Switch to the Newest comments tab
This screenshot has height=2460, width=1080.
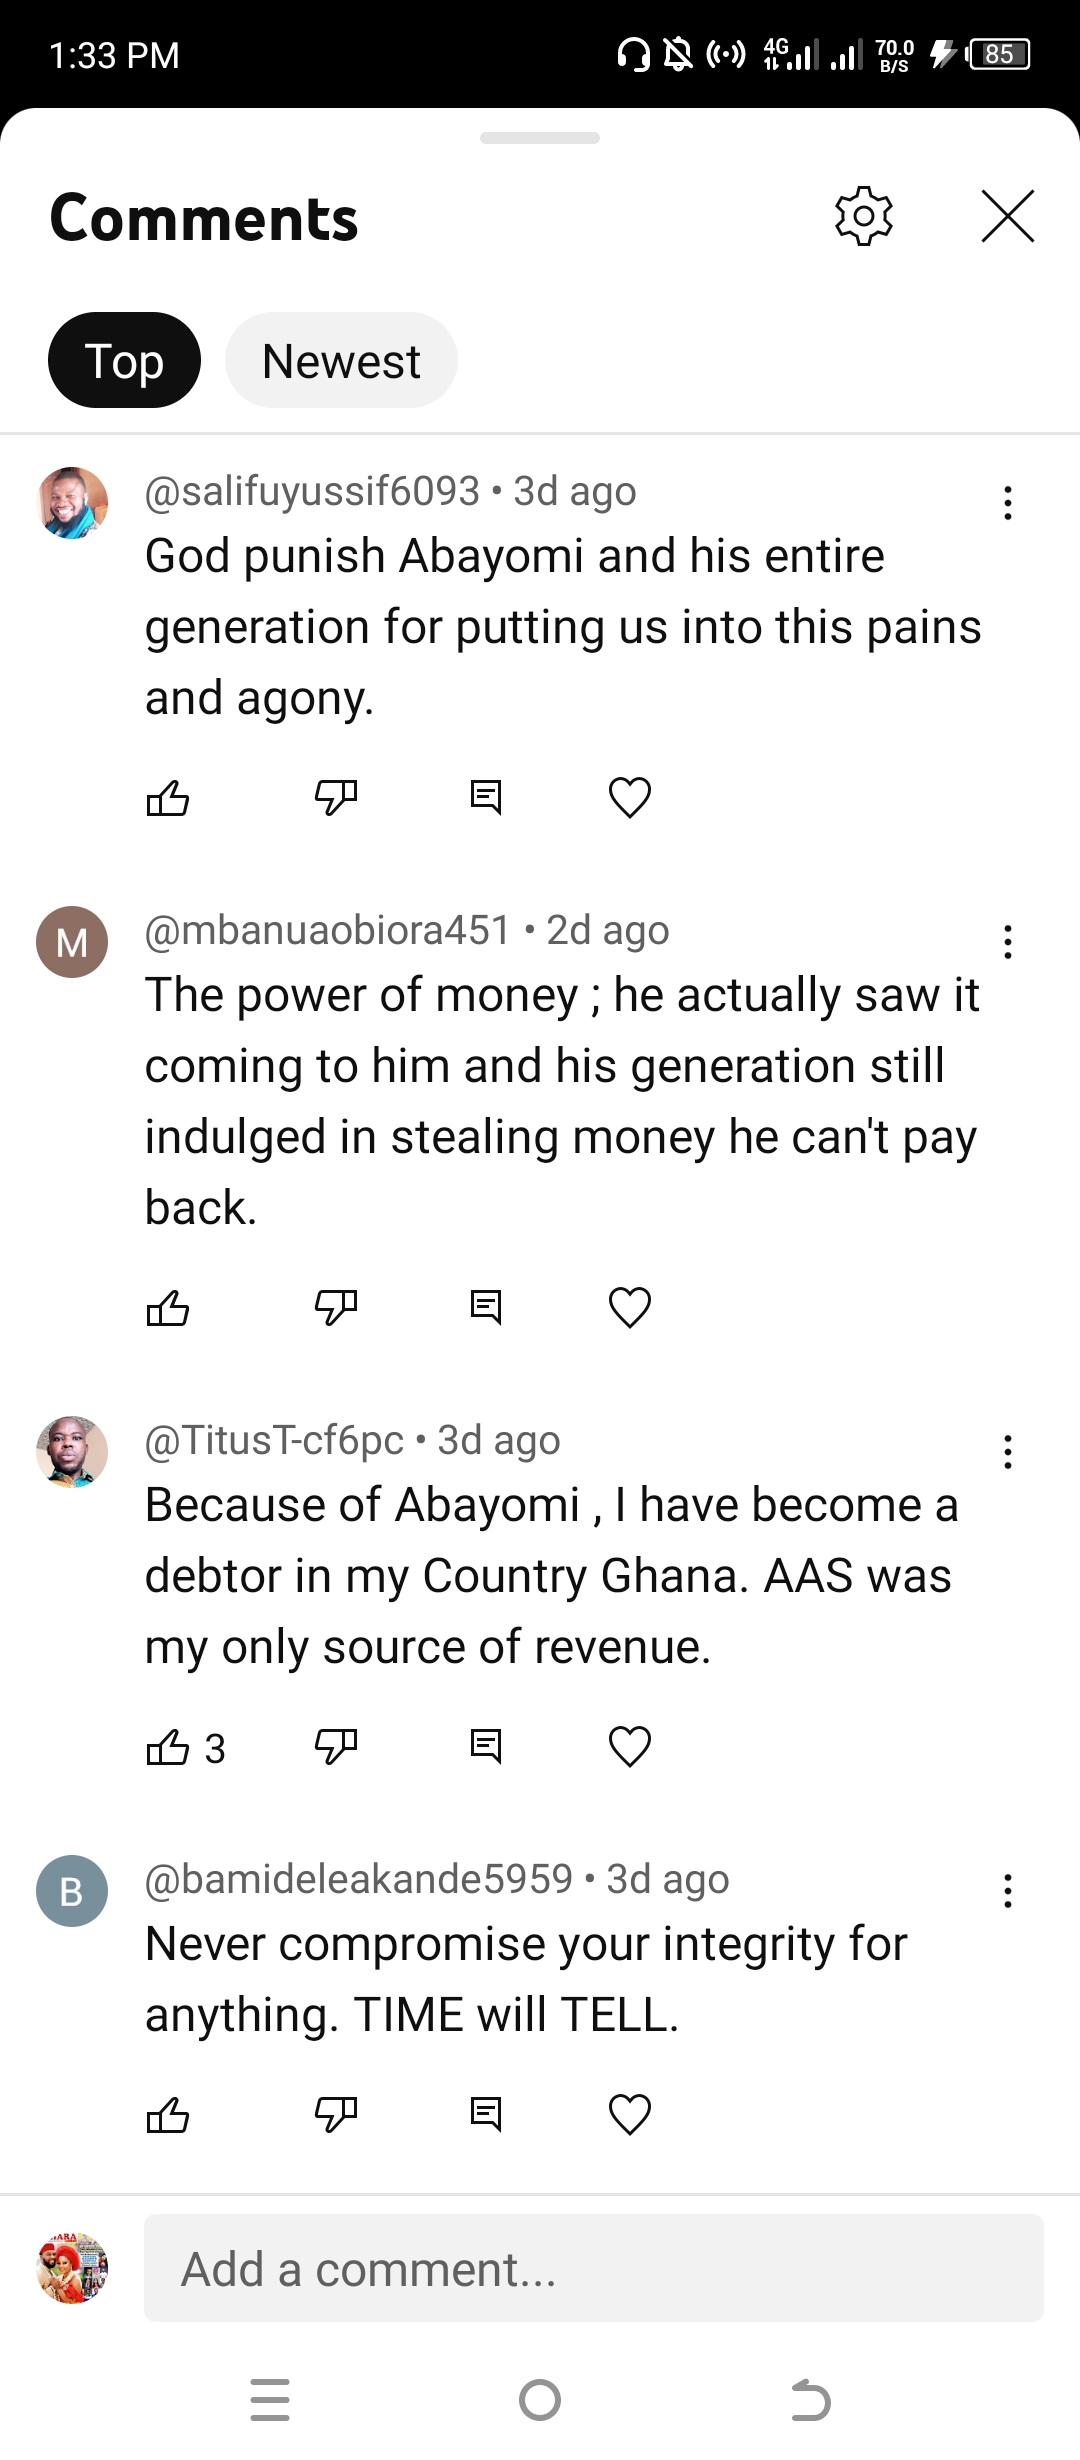[341, 361]
